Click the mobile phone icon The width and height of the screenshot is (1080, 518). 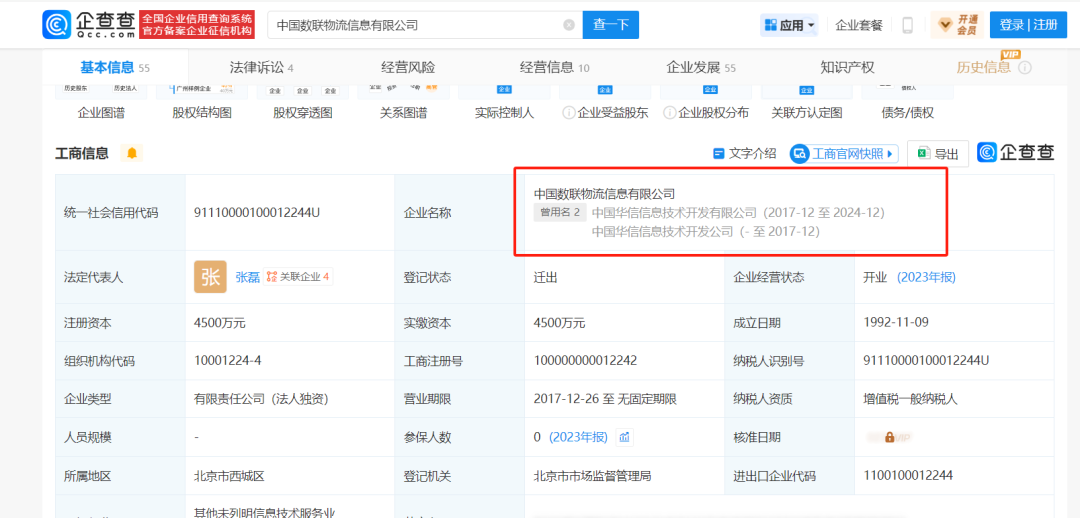coord(907,25)
